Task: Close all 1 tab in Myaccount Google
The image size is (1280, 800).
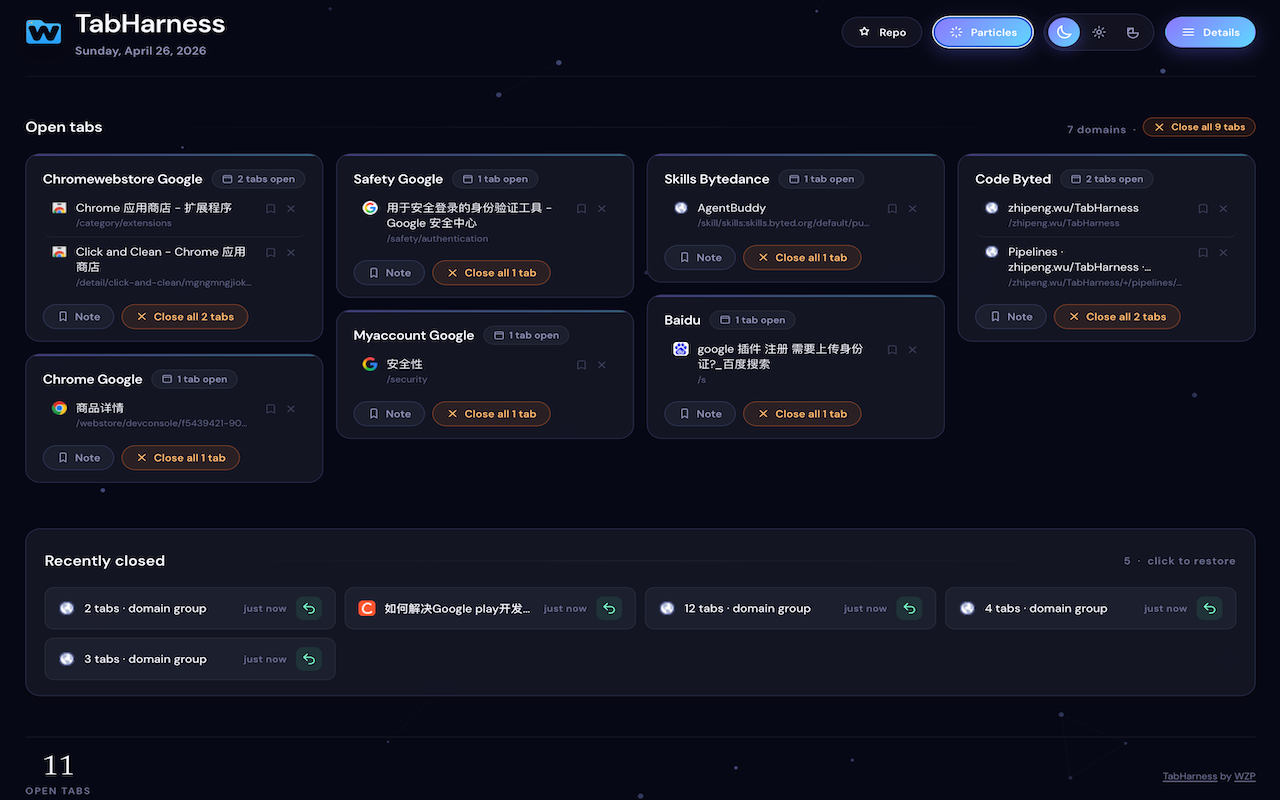Action: 492,414
